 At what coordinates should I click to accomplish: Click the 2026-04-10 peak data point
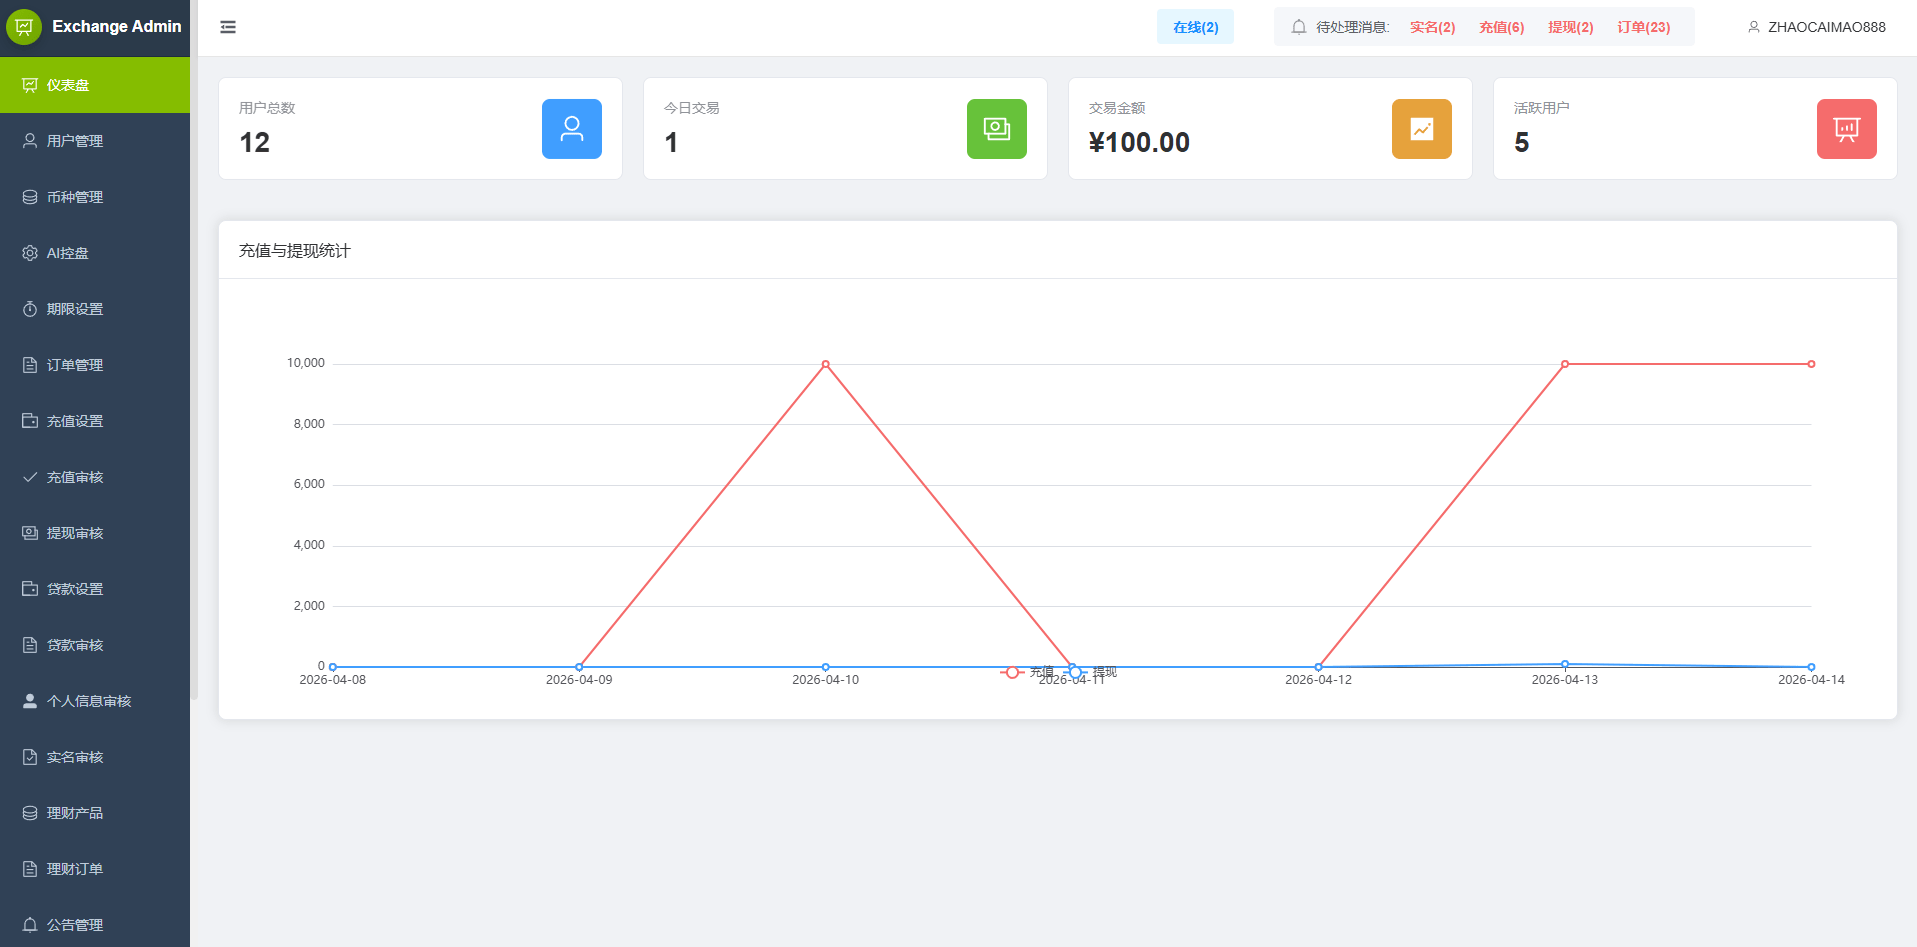pyautogui.click(x=825, y=364)
